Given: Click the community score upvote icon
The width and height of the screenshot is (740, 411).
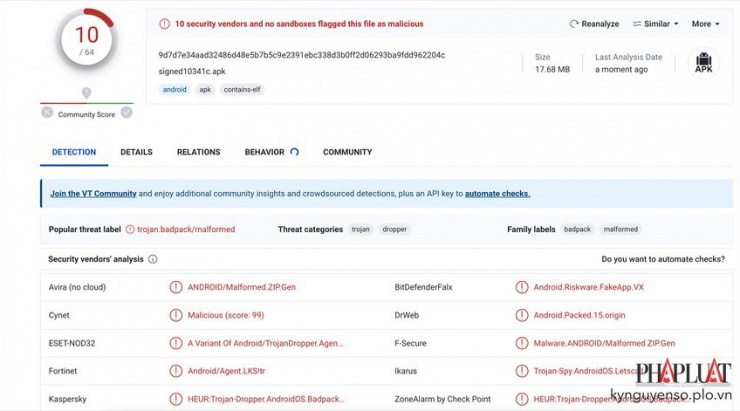Looking at the screenshot, I should click(x=126, y=113).
